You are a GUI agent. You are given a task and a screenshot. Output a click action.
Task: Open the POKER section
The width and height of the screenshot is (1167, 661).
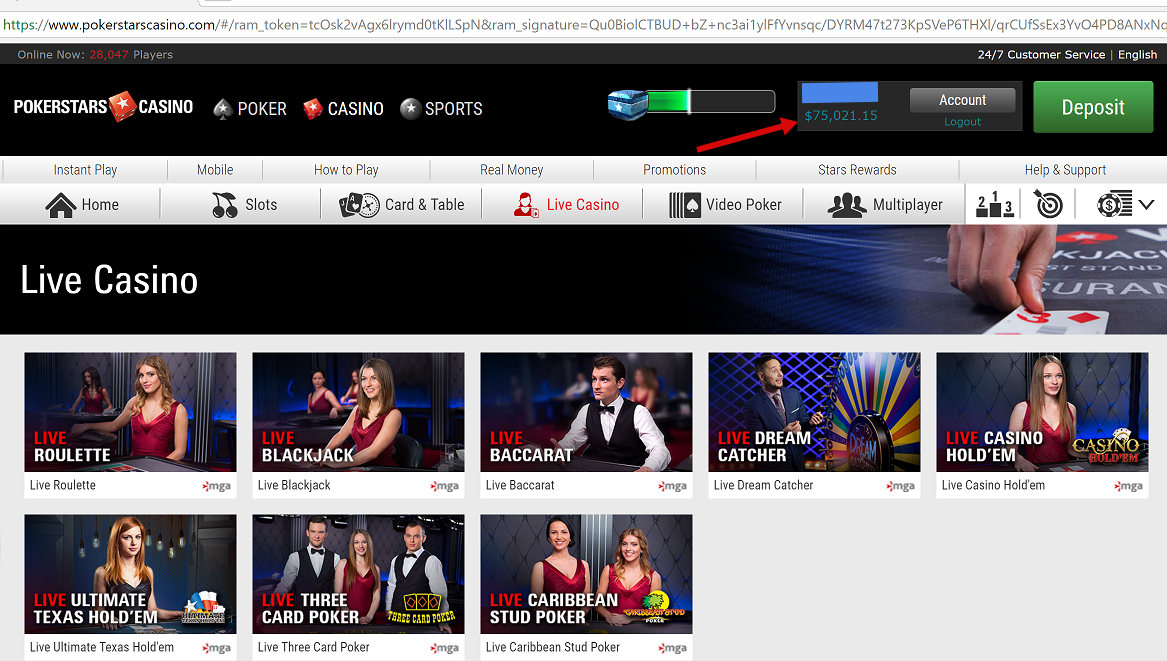[x=262, y=109]
